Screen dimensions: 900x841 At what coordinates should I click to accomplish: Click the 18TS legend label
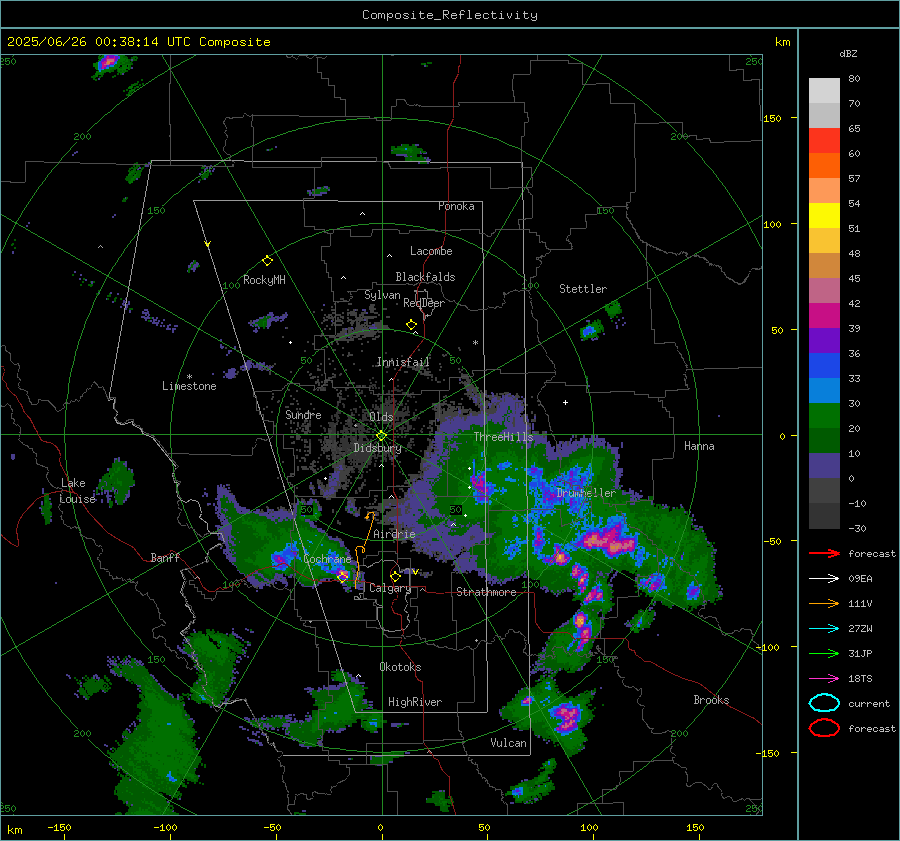pyautogui.click(x=860, y=679)
